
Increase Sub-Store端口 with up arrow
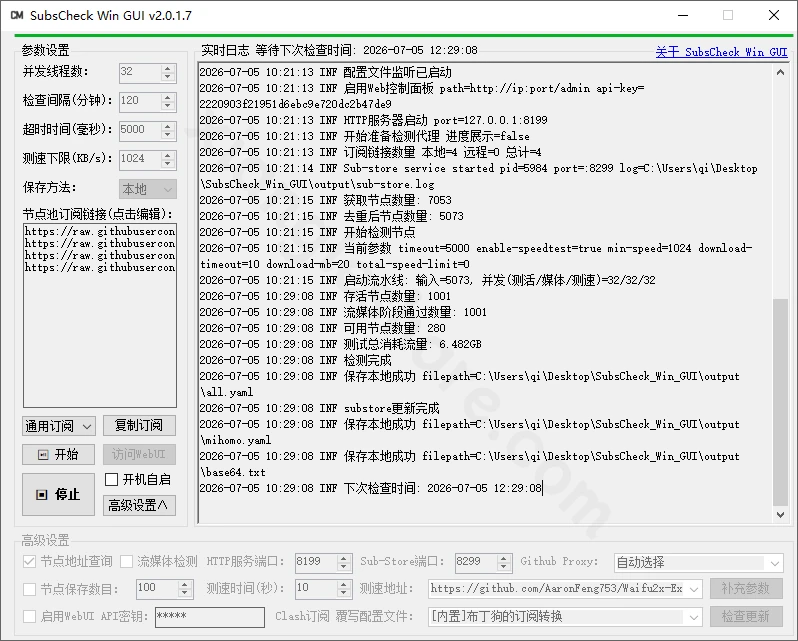(x=504, y=558)
